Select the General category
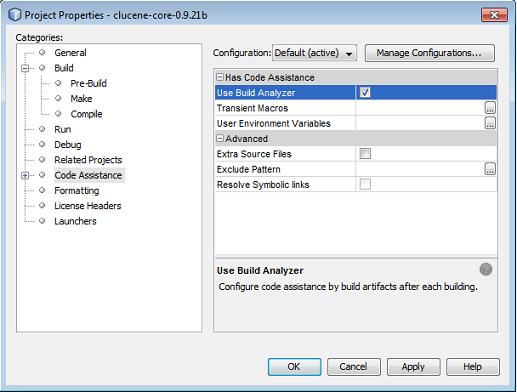This screenshot has height=392, width=517. pos(70,53)
